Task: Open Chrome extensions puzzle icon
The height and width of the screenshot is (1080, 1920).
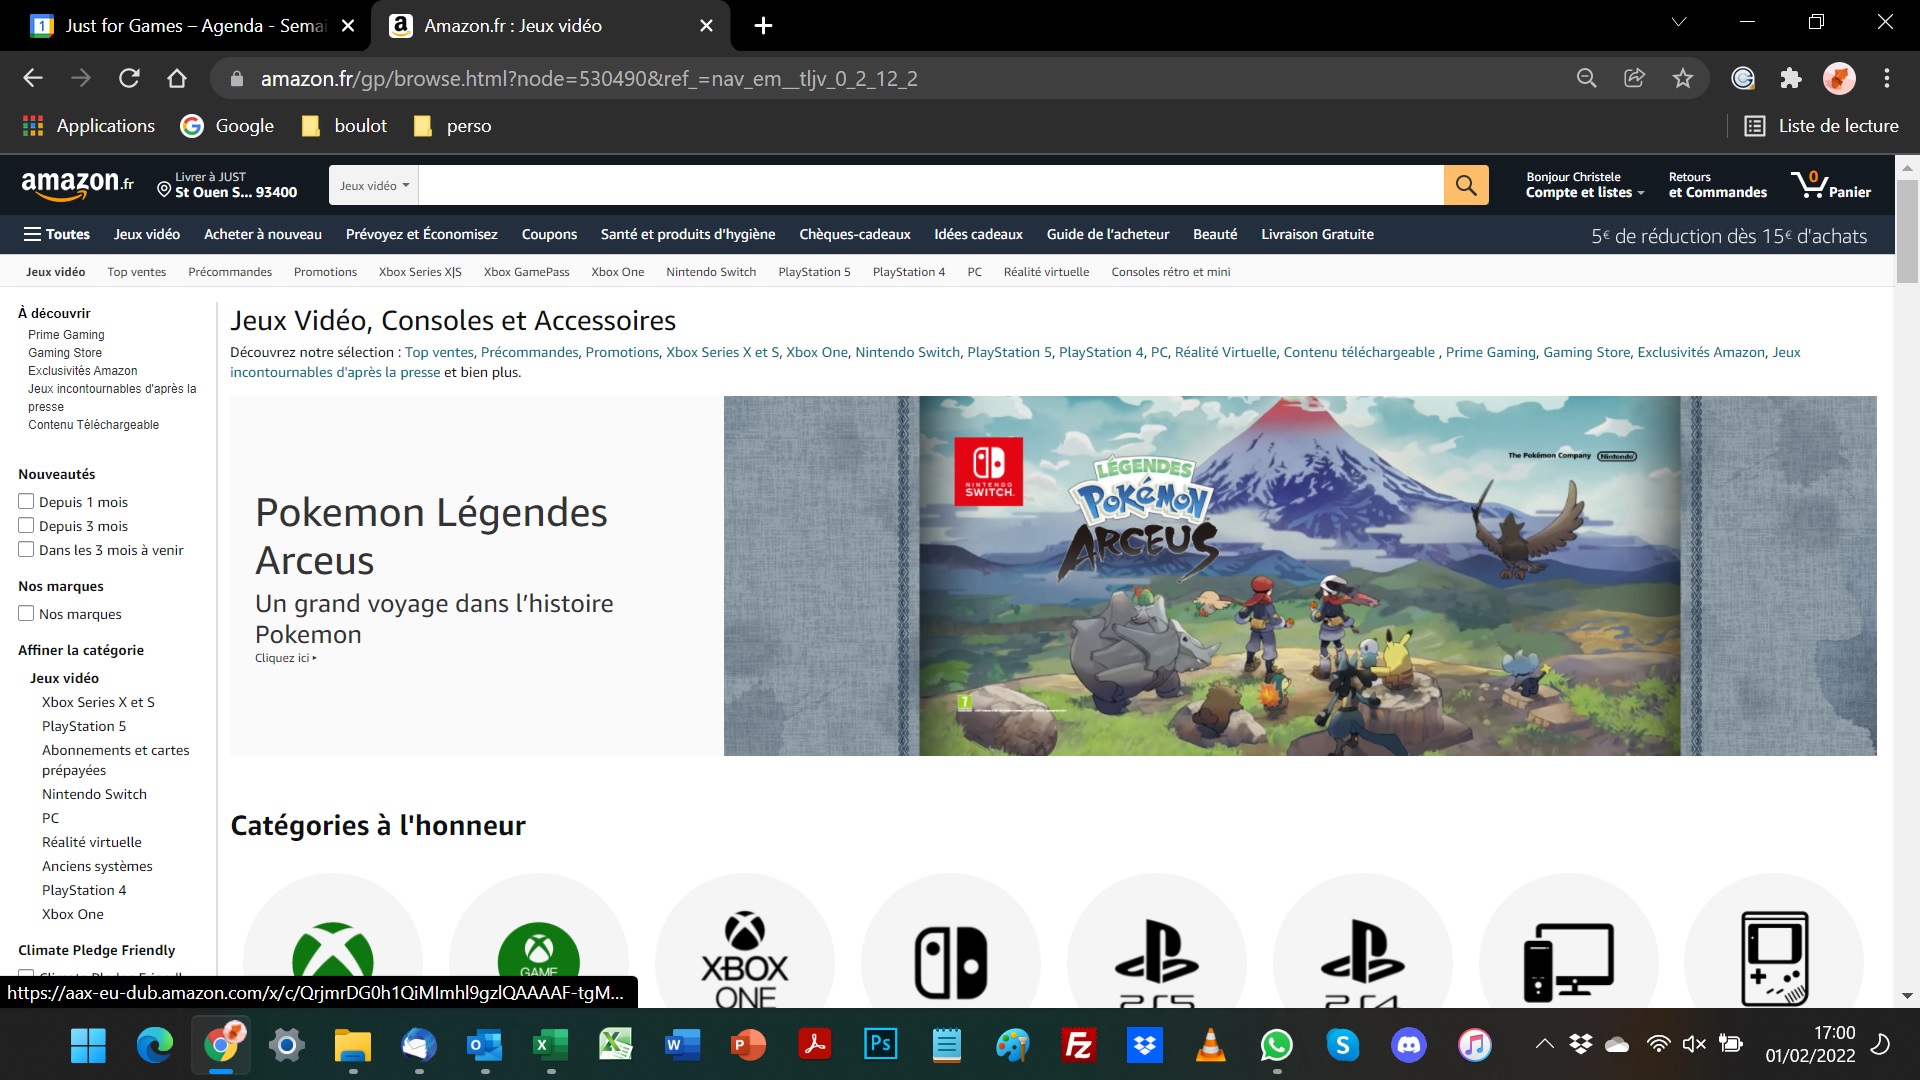Action: click(1790, 78)
